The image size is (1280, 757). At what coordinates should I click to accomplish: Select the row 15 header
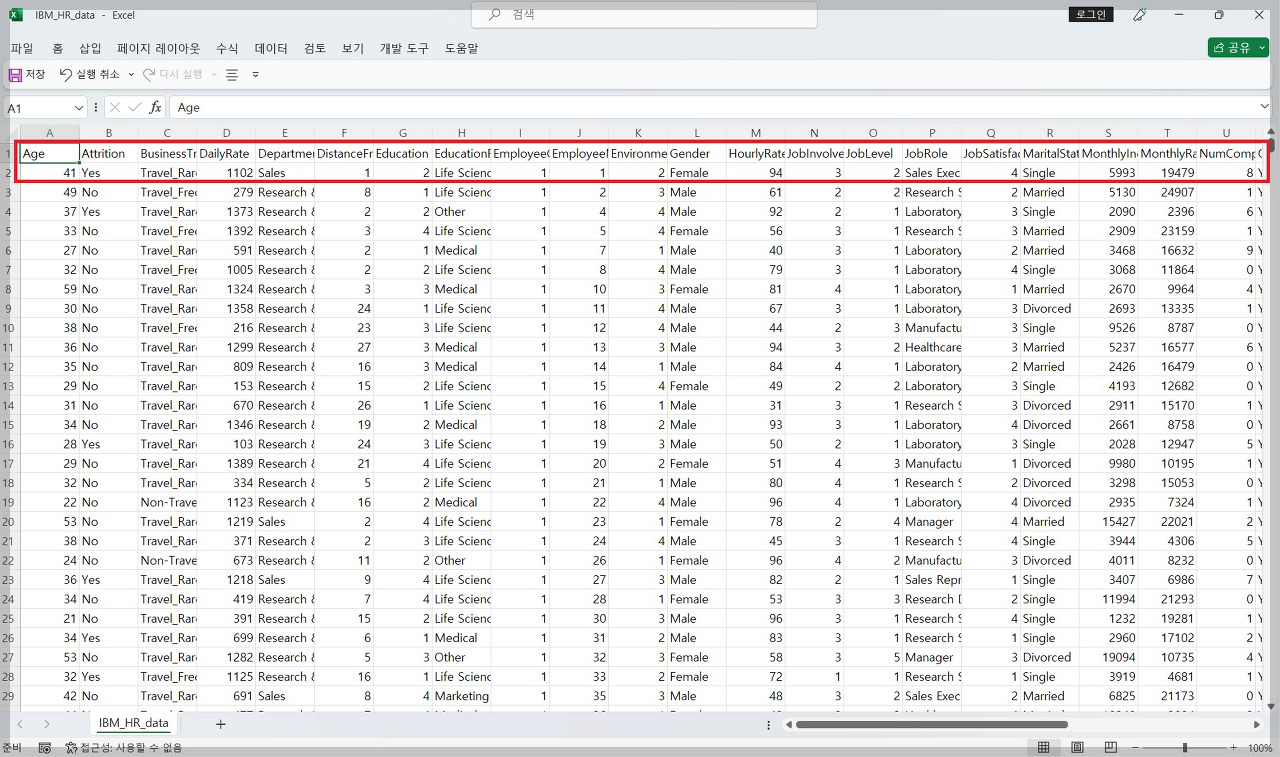point(9,425)
